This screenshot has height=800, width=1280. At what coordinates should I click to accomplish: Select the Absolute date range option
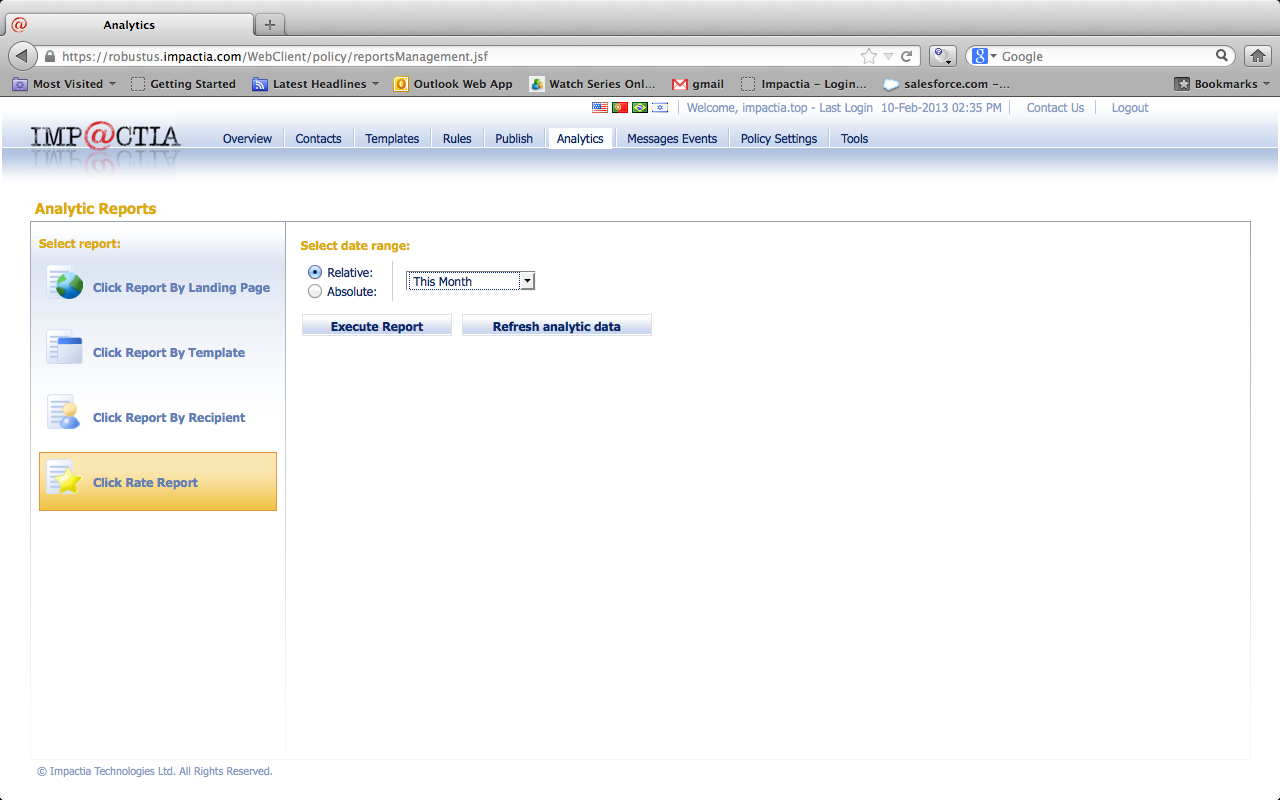(315, 291)
